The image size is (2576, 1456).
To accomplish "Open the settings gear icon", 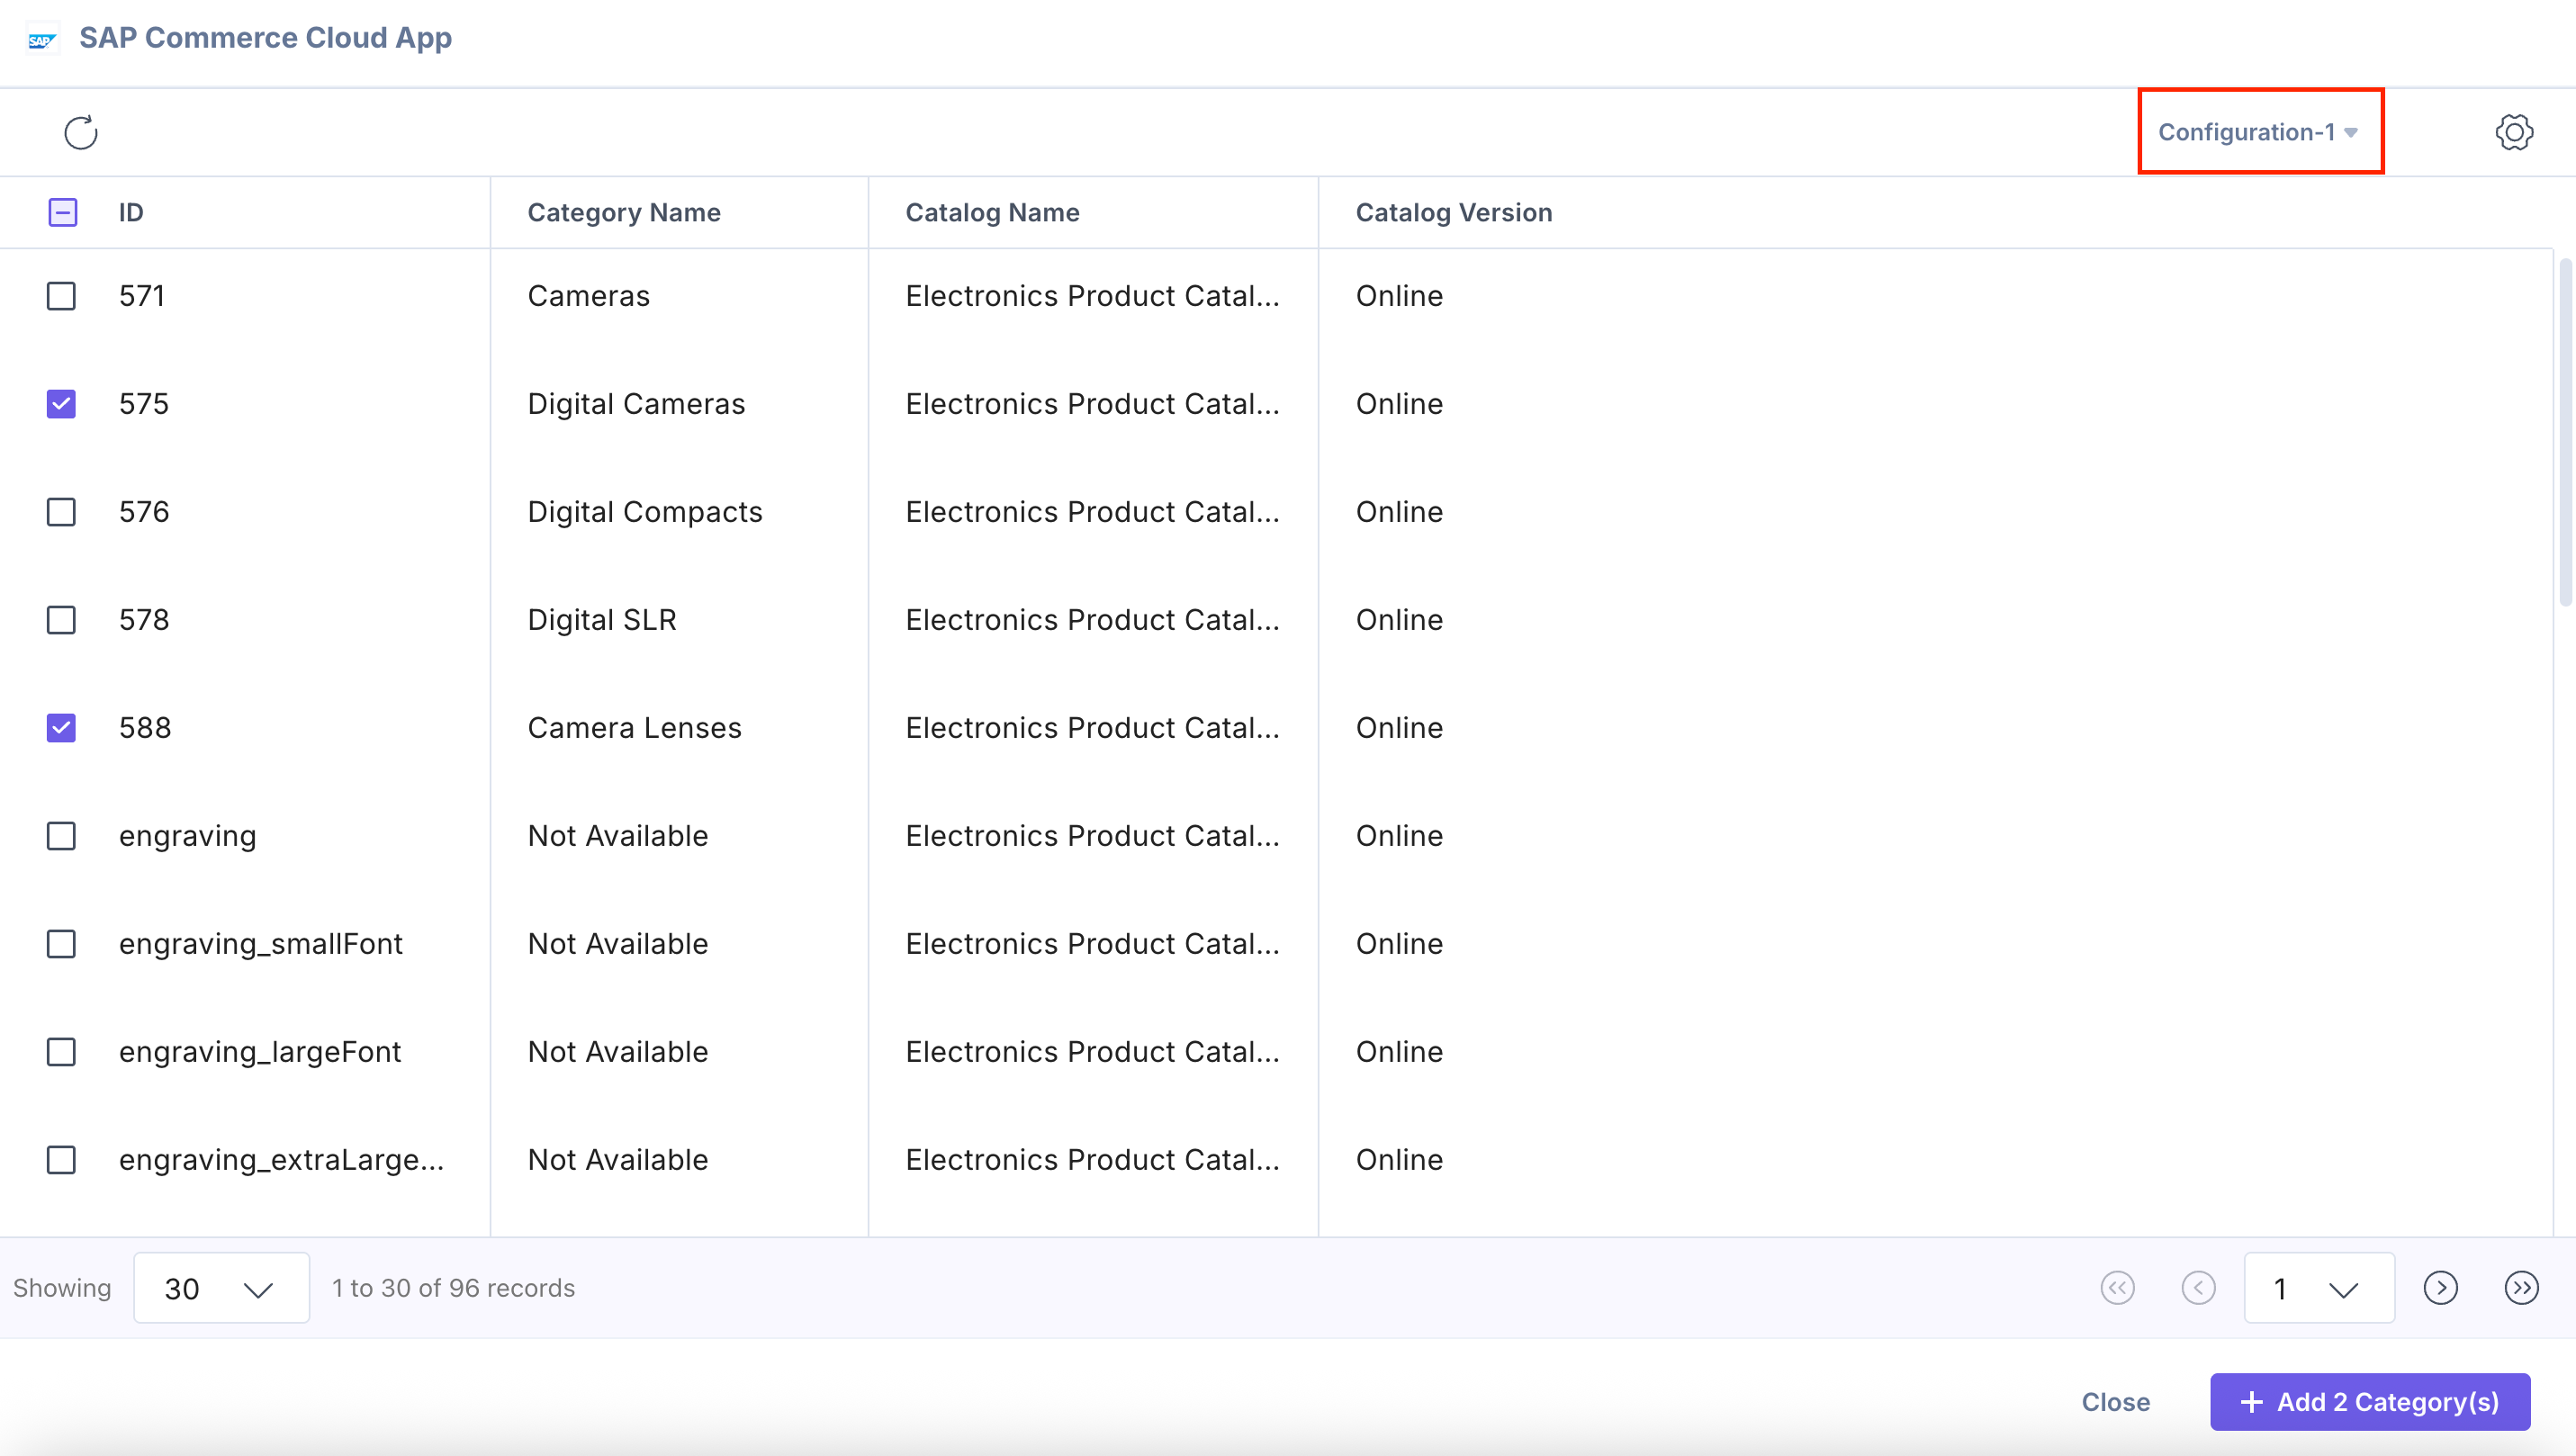I will pyautogui.click(x=2514, y=132).
